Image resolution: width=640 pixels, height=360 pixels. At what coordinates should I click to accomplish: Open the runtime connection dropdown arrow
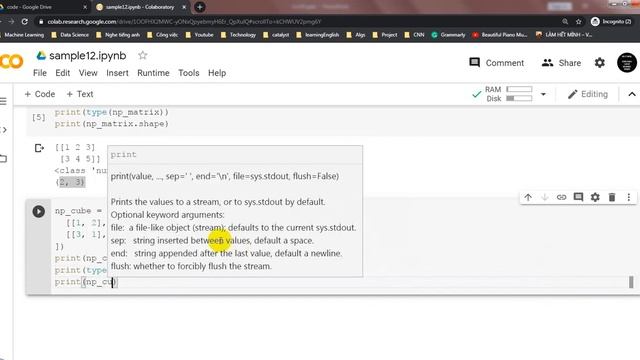pyautogui.click(x=543, y=94)
